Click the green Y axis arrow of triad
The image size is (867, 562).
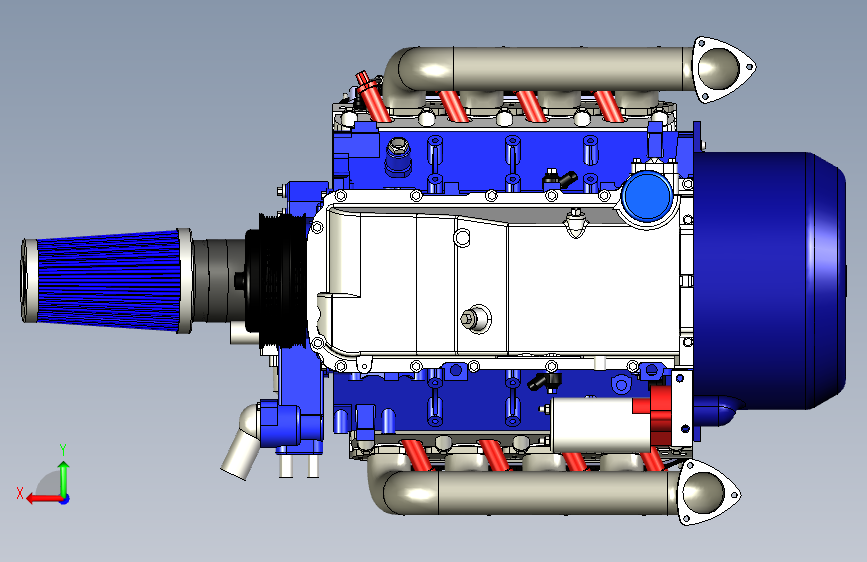[x=64, y=478]
